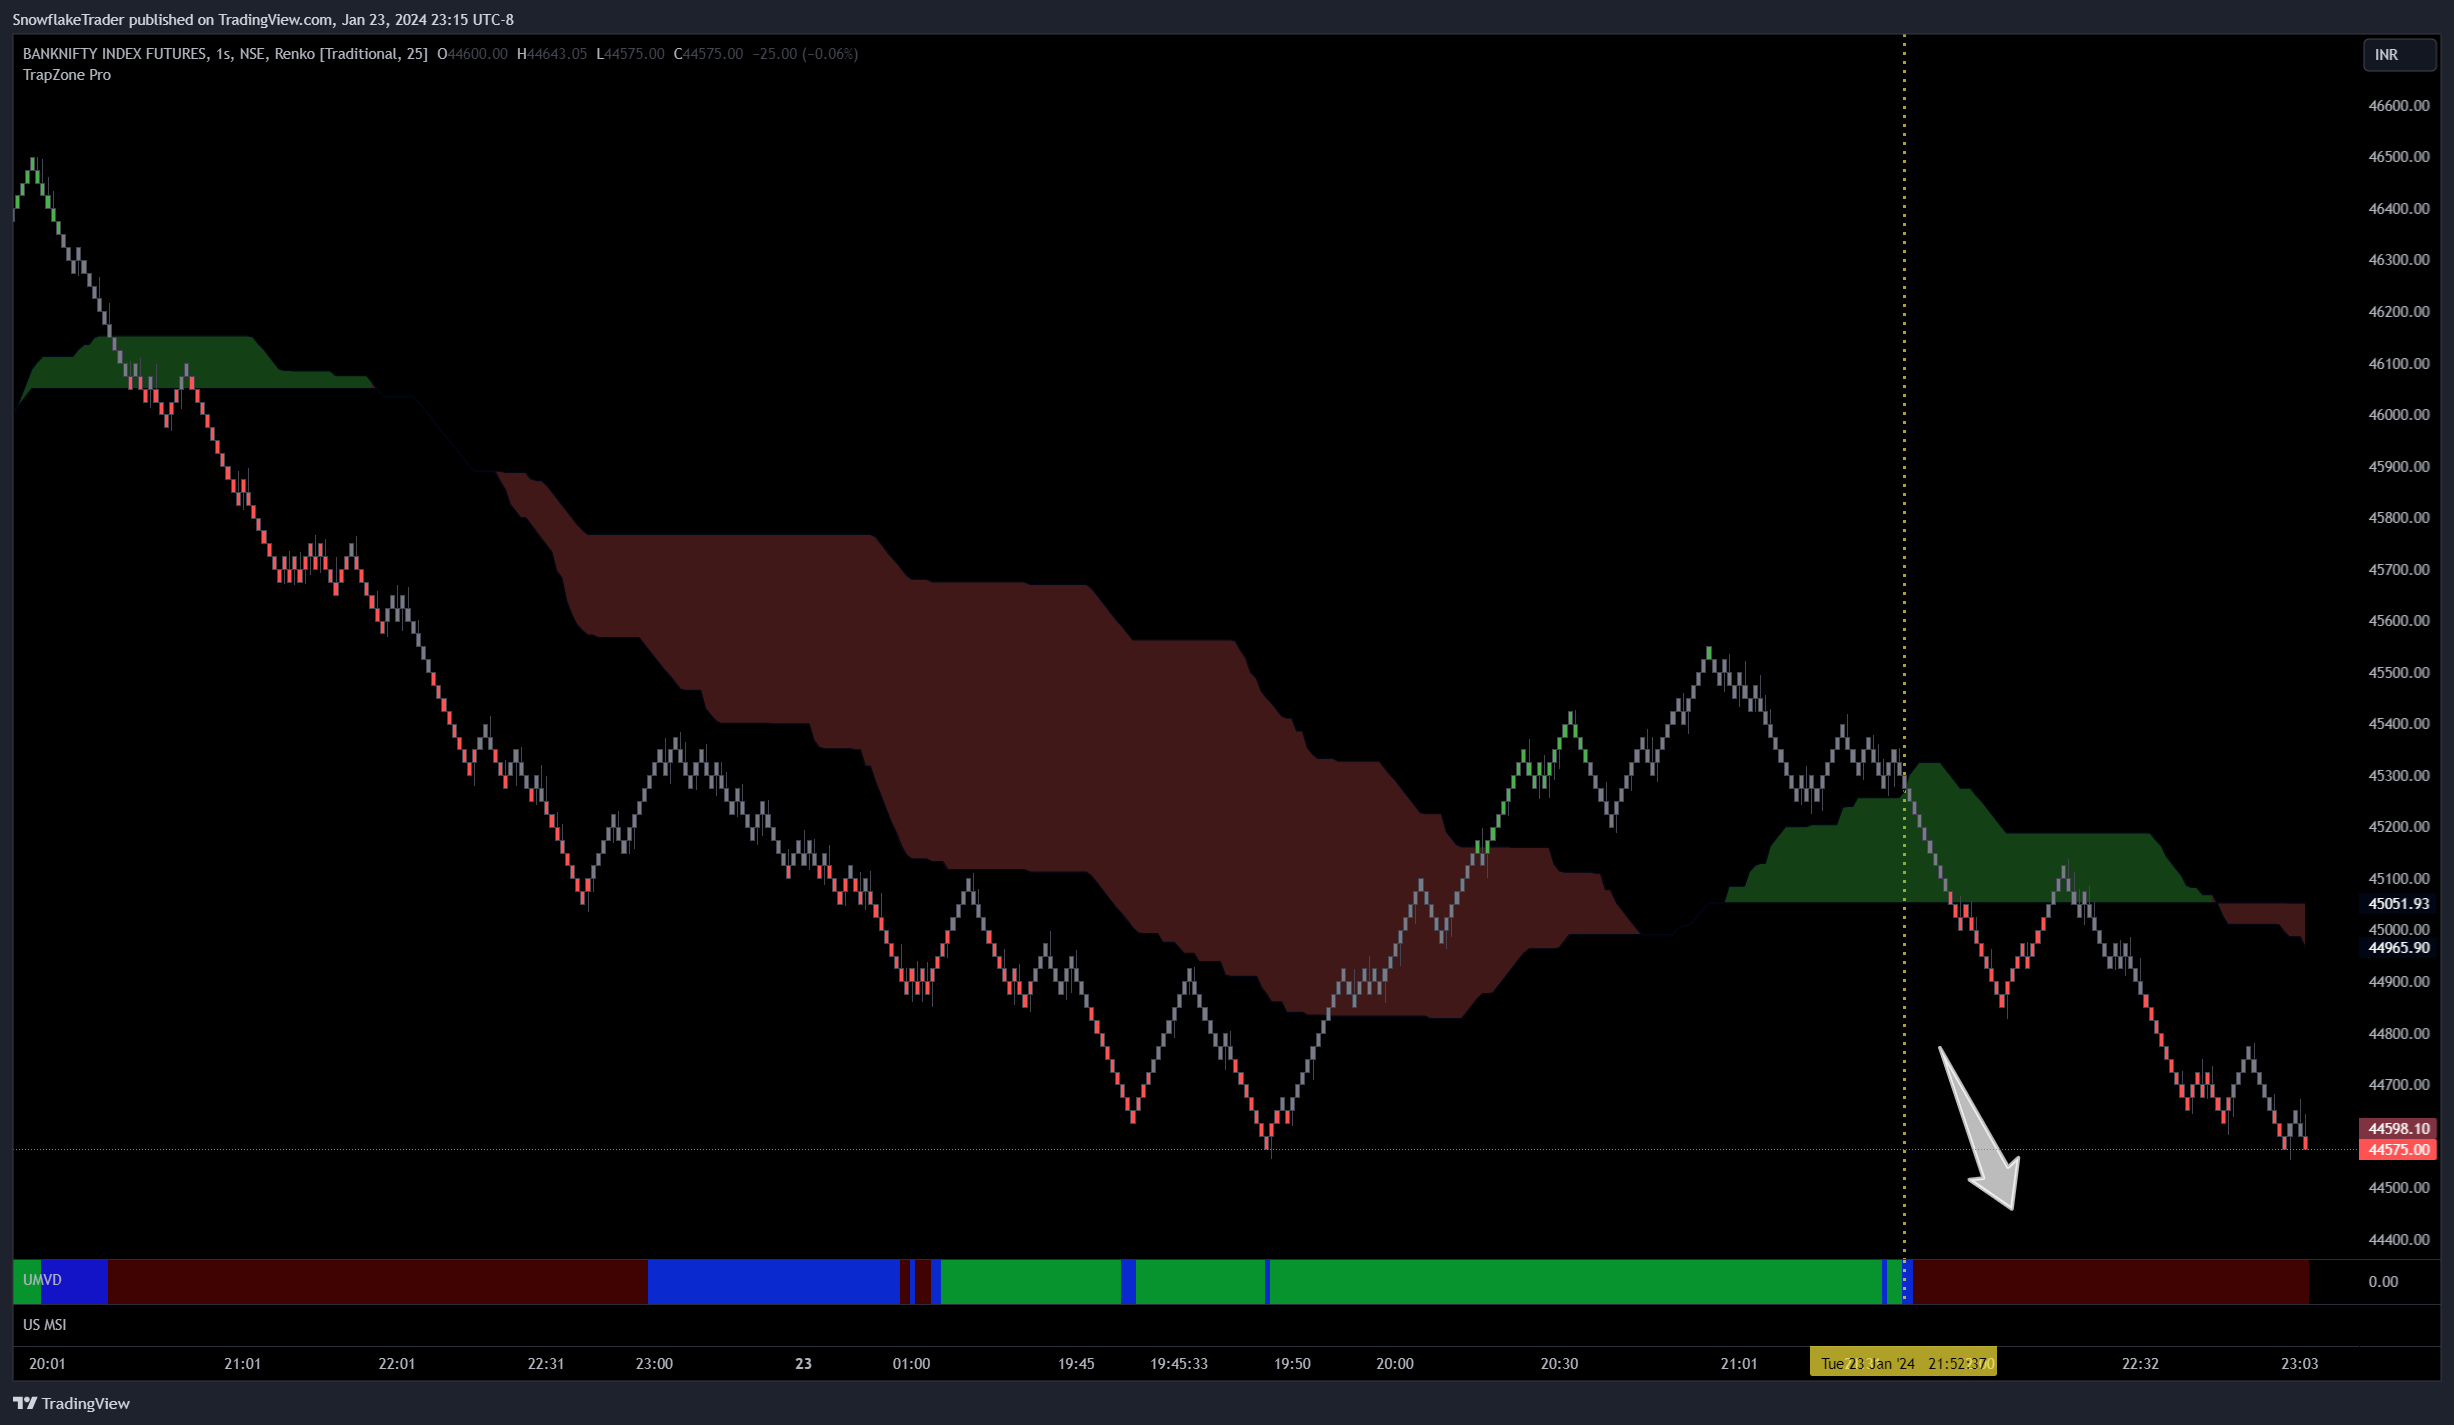Screen dimensions: 2454x1425
Task: Click the TrapZone Pro indicator label
Action: [67, 75]
